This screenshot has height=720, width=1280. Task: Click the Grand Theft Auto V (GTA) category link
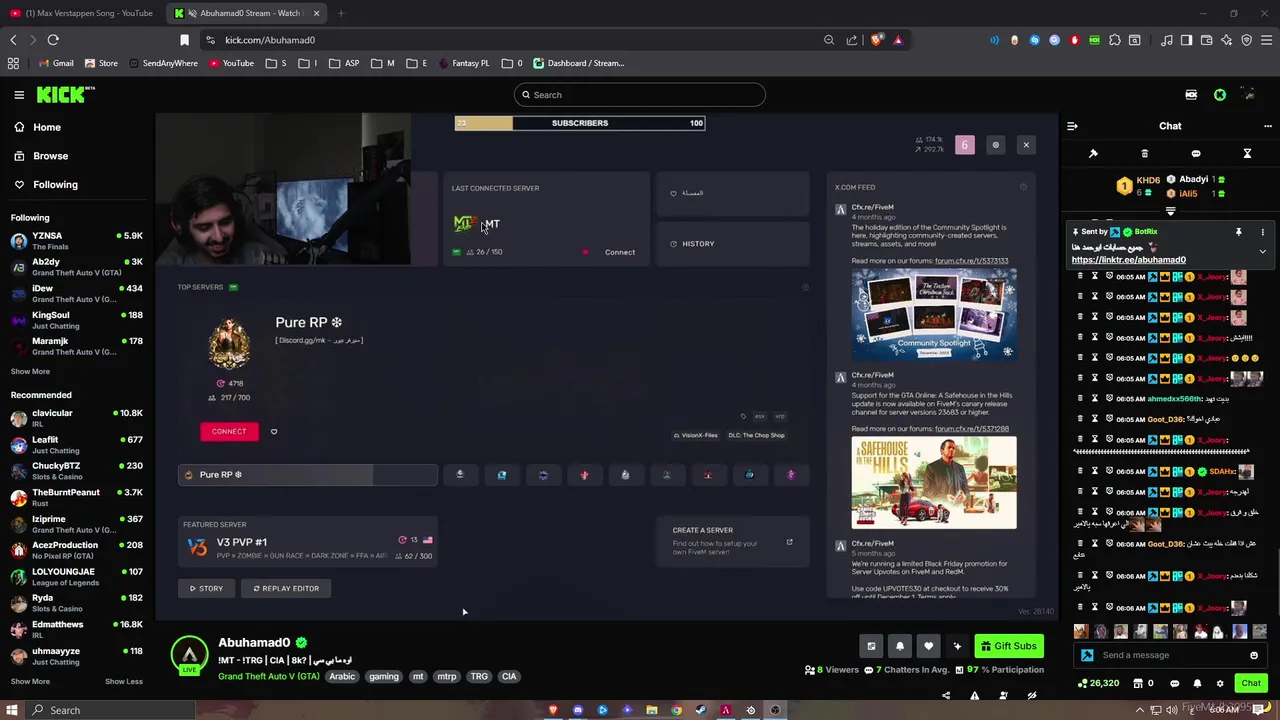(269, 677)
